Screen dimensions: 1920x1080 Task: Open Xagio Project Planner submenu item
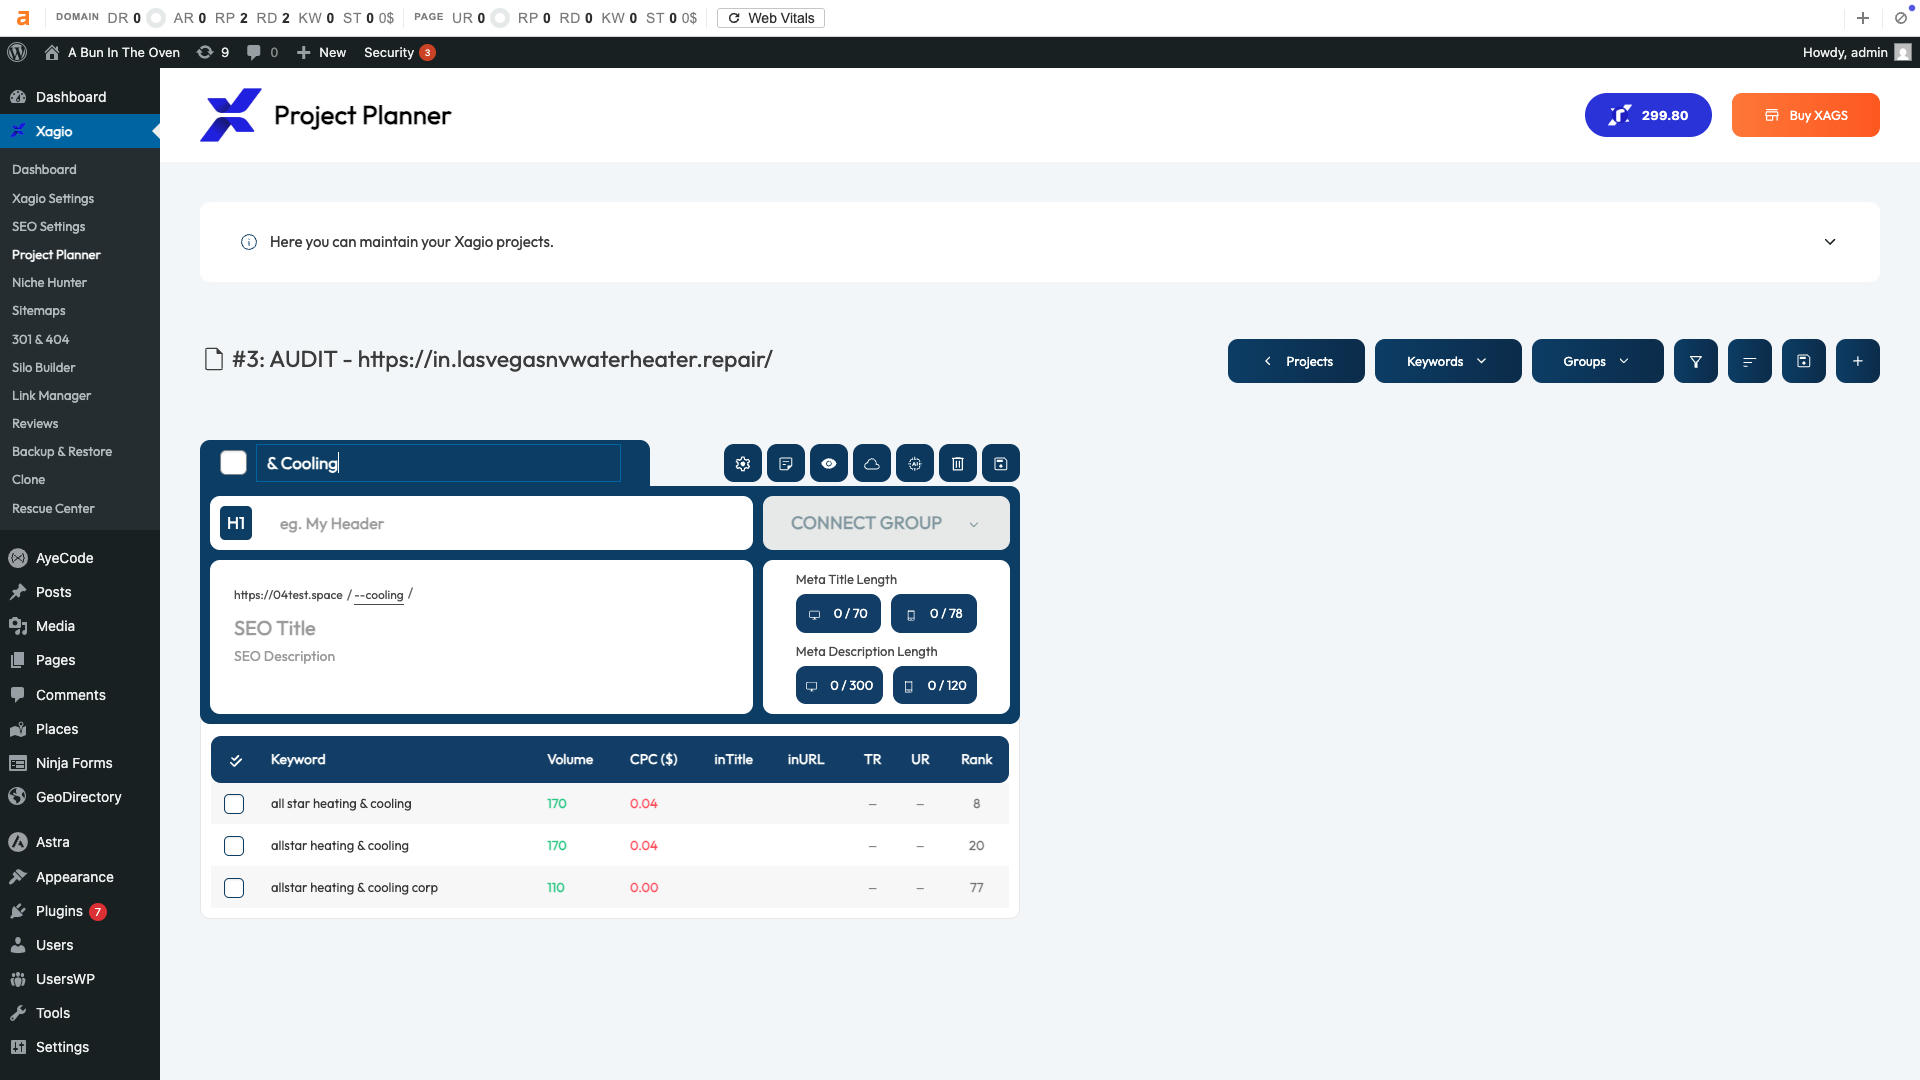pos(56,255)
